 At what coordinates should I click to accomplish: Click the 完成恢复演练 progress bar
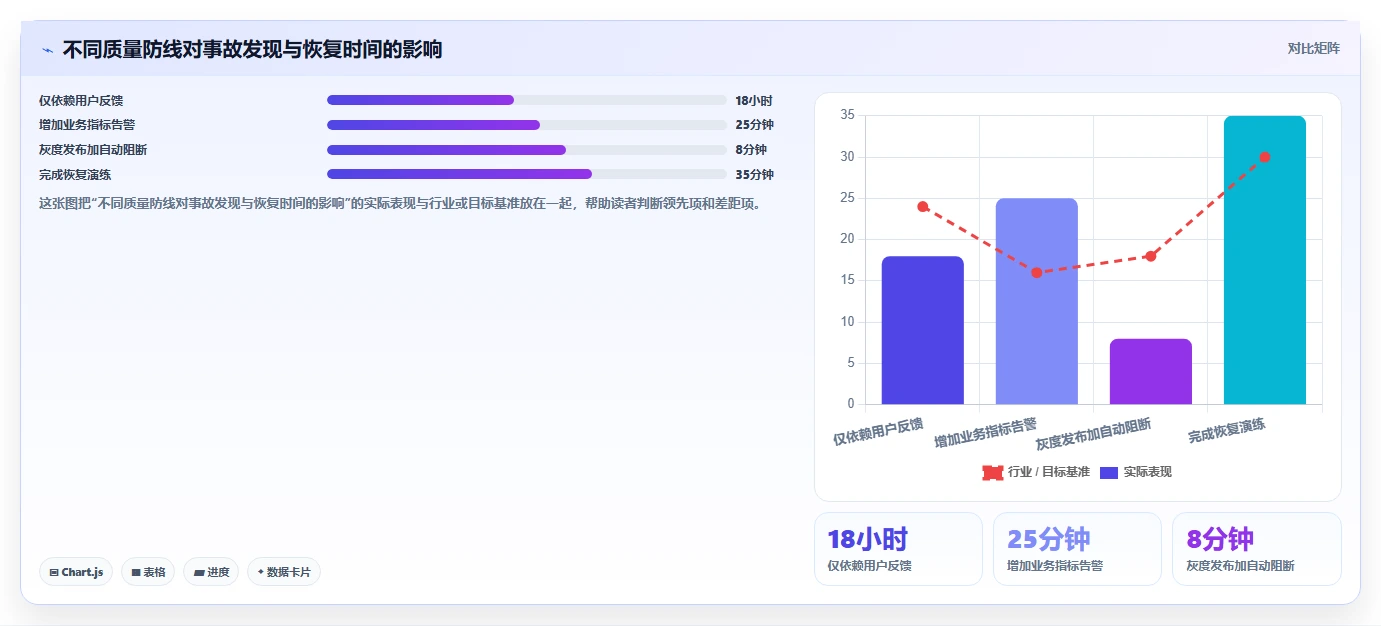(x=526, y=174)
